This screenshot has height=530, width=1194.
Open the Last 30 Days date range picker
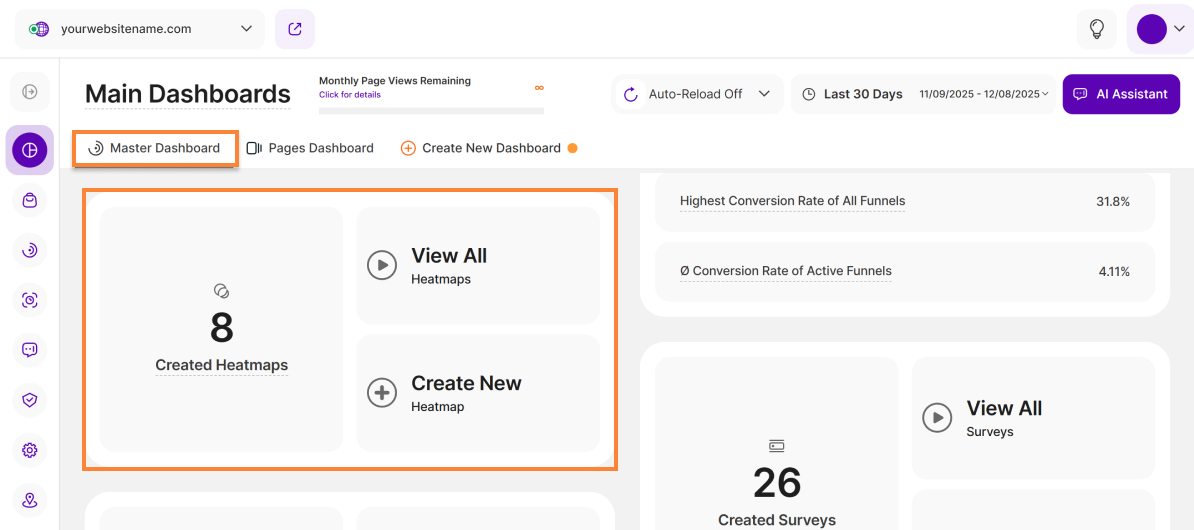(x=924, y=94)
